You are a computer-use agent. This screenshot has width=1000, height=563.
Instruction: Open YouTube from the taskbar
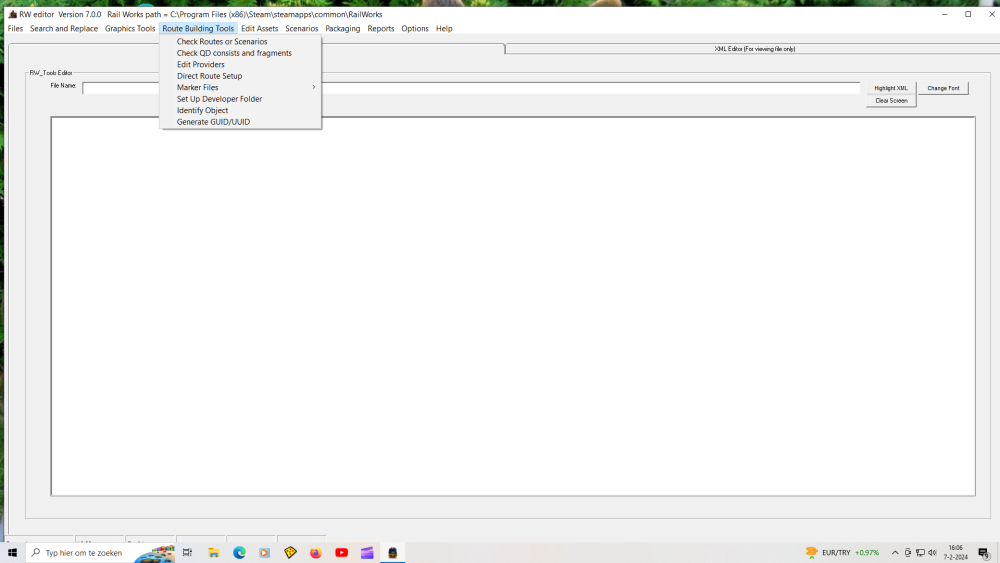342,552
